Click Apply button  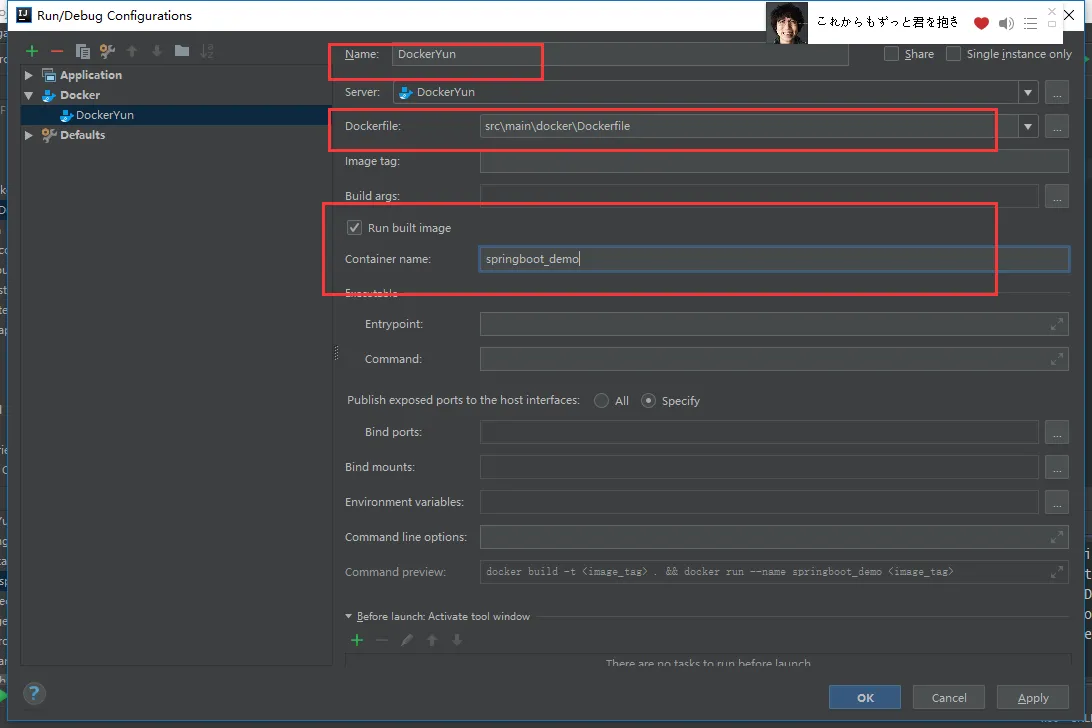click(x=1033, y=697)
